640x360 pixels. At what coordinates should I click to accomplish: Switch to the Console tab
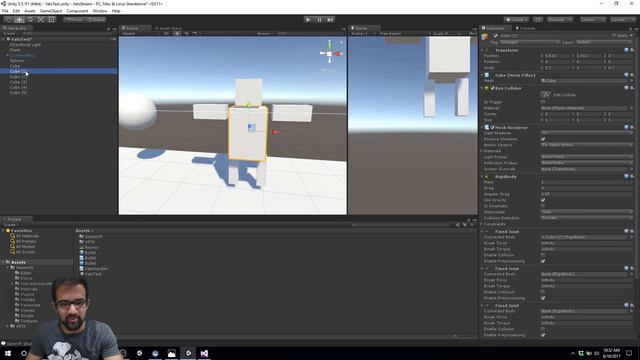coord(525,28)
